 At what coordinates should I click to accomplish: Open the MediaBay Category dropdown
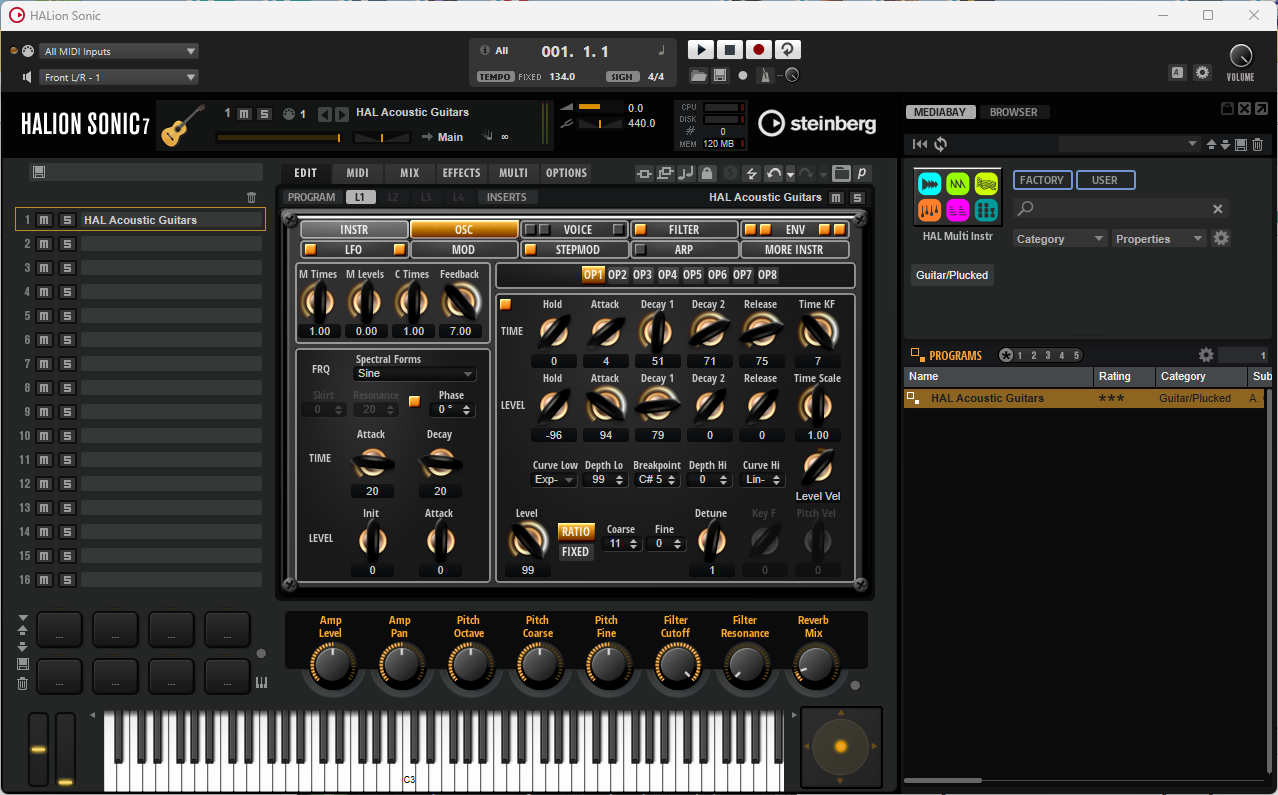click(1060, 239)
